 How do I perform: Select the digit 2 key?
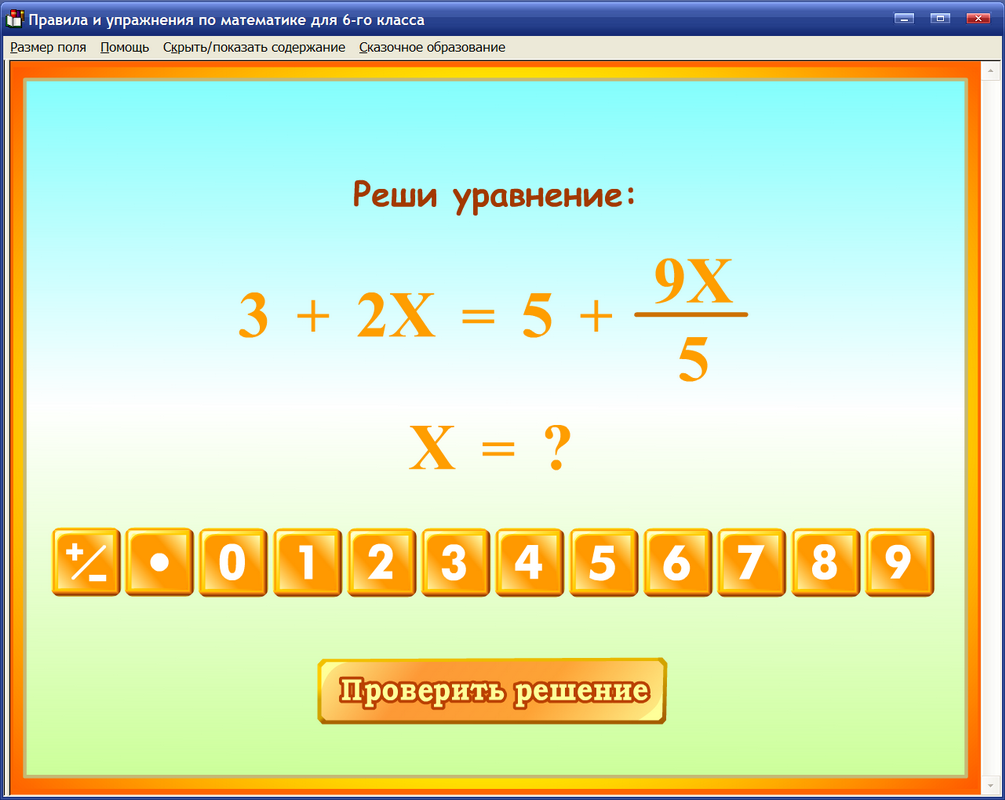[382, 564]
